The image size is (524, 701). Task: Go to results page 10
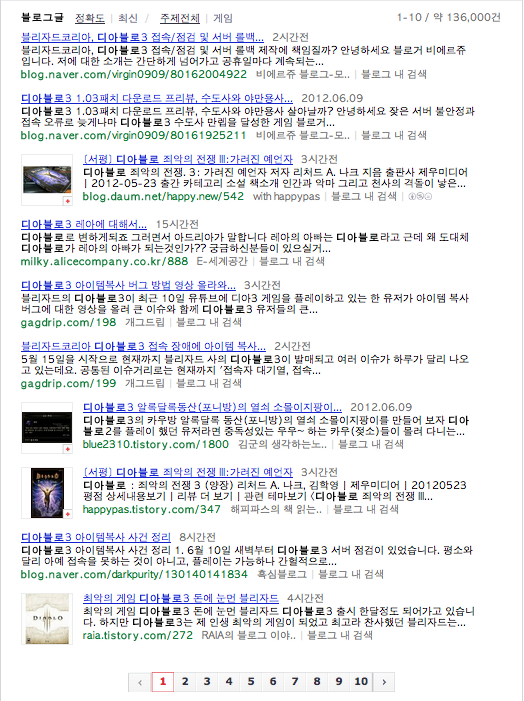[x=361, y=682]
